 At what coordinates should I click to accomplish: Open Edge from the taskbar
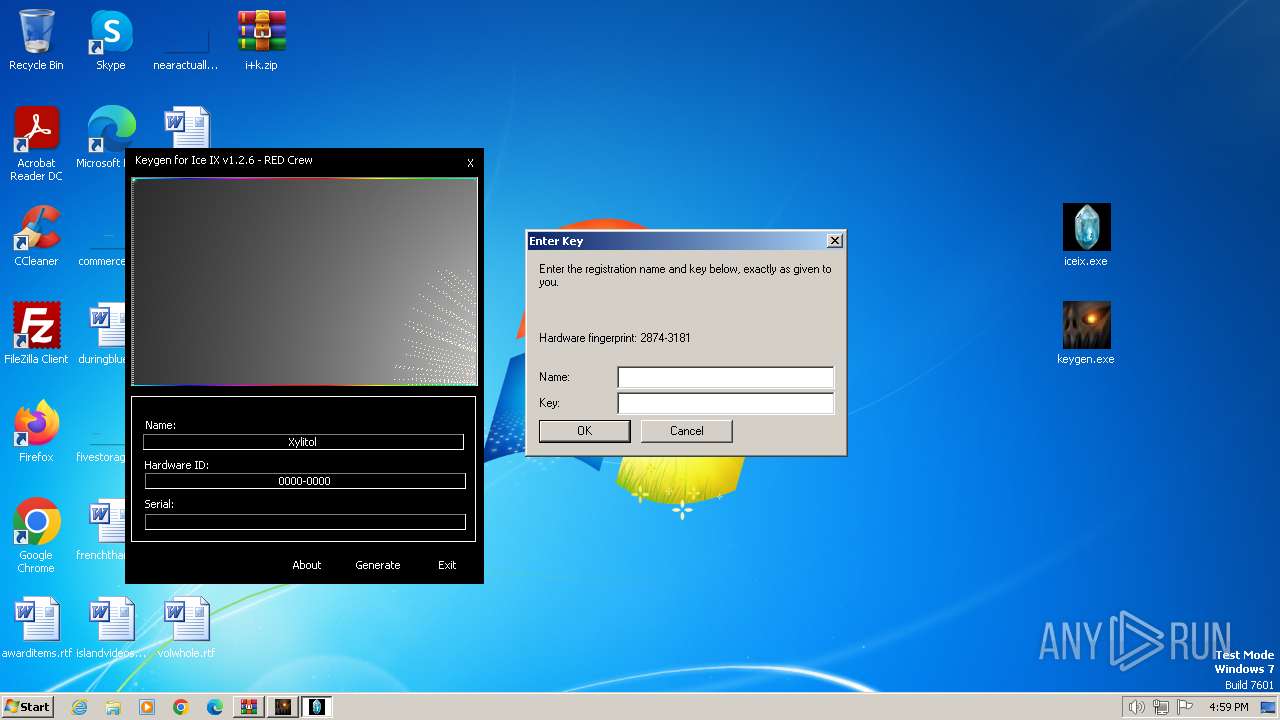tap(215, 707)
